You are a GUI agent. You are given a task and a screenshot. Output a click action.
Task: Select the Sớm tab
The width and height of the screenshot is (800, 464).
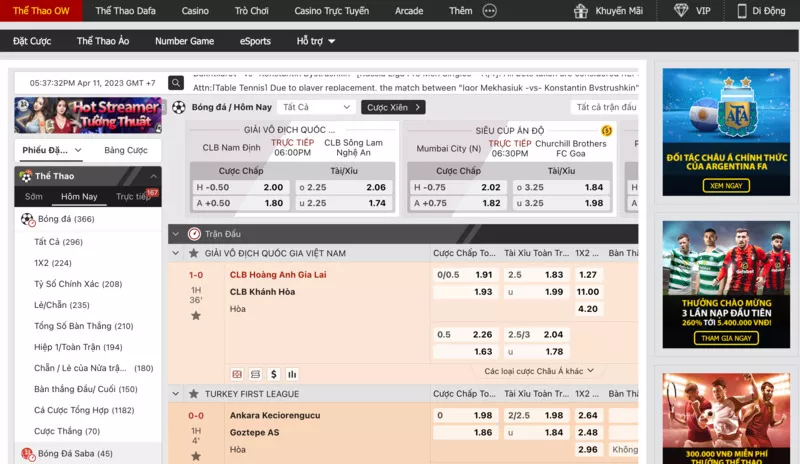coord(34,197)
